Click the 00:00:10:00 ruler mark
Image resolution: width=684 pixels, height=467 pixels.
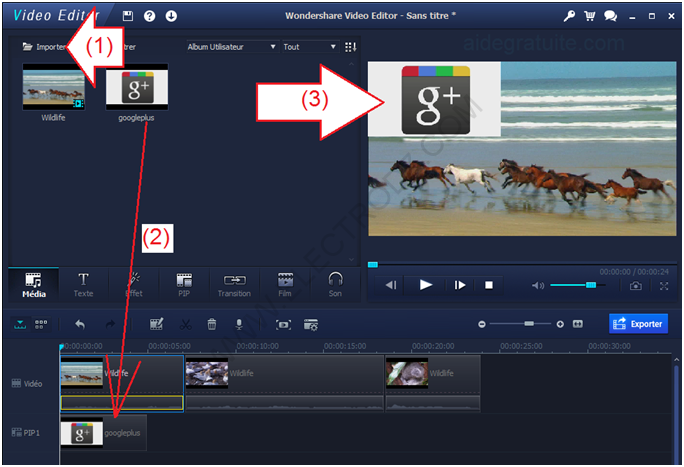(x=257, y=346)
